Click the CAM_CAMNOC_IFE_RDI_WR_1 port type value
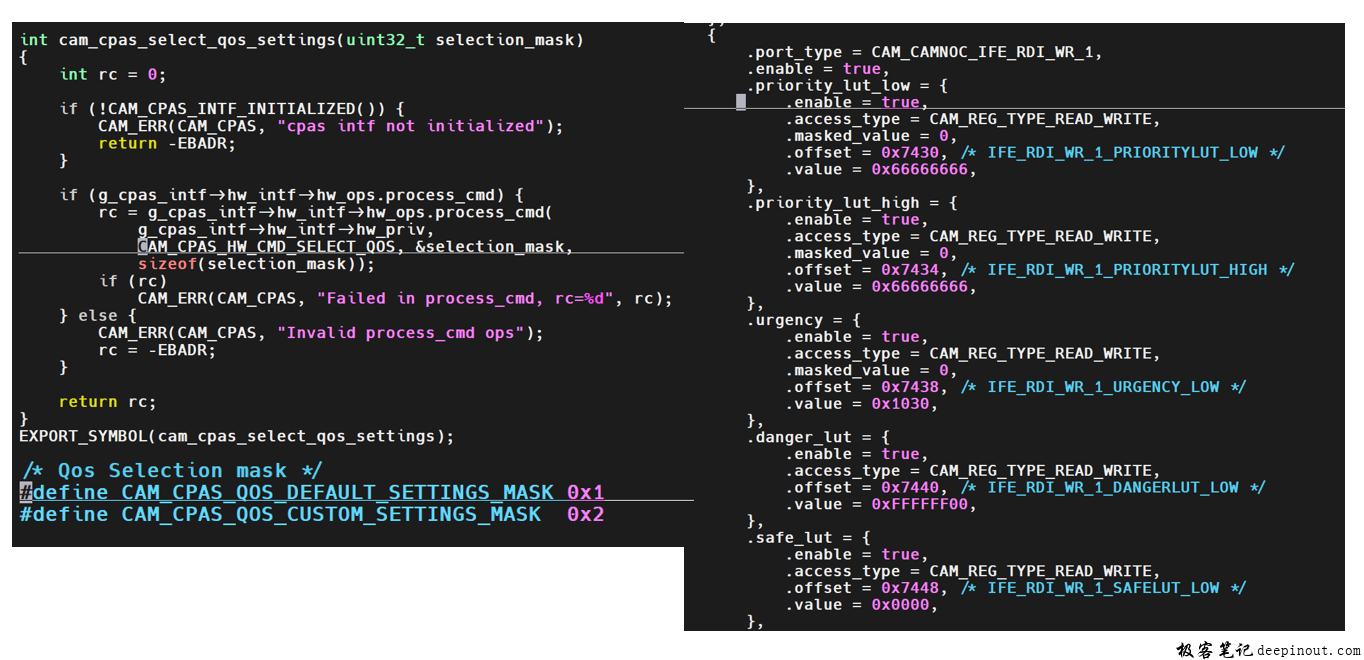The image size is (1364, 660). tap(986, 52)
